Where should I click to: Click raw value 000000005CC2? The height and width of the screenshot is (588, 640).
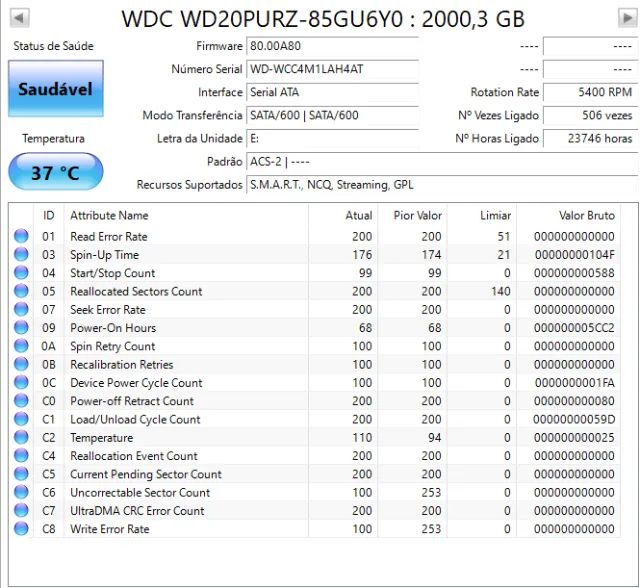tap(574, 328)
